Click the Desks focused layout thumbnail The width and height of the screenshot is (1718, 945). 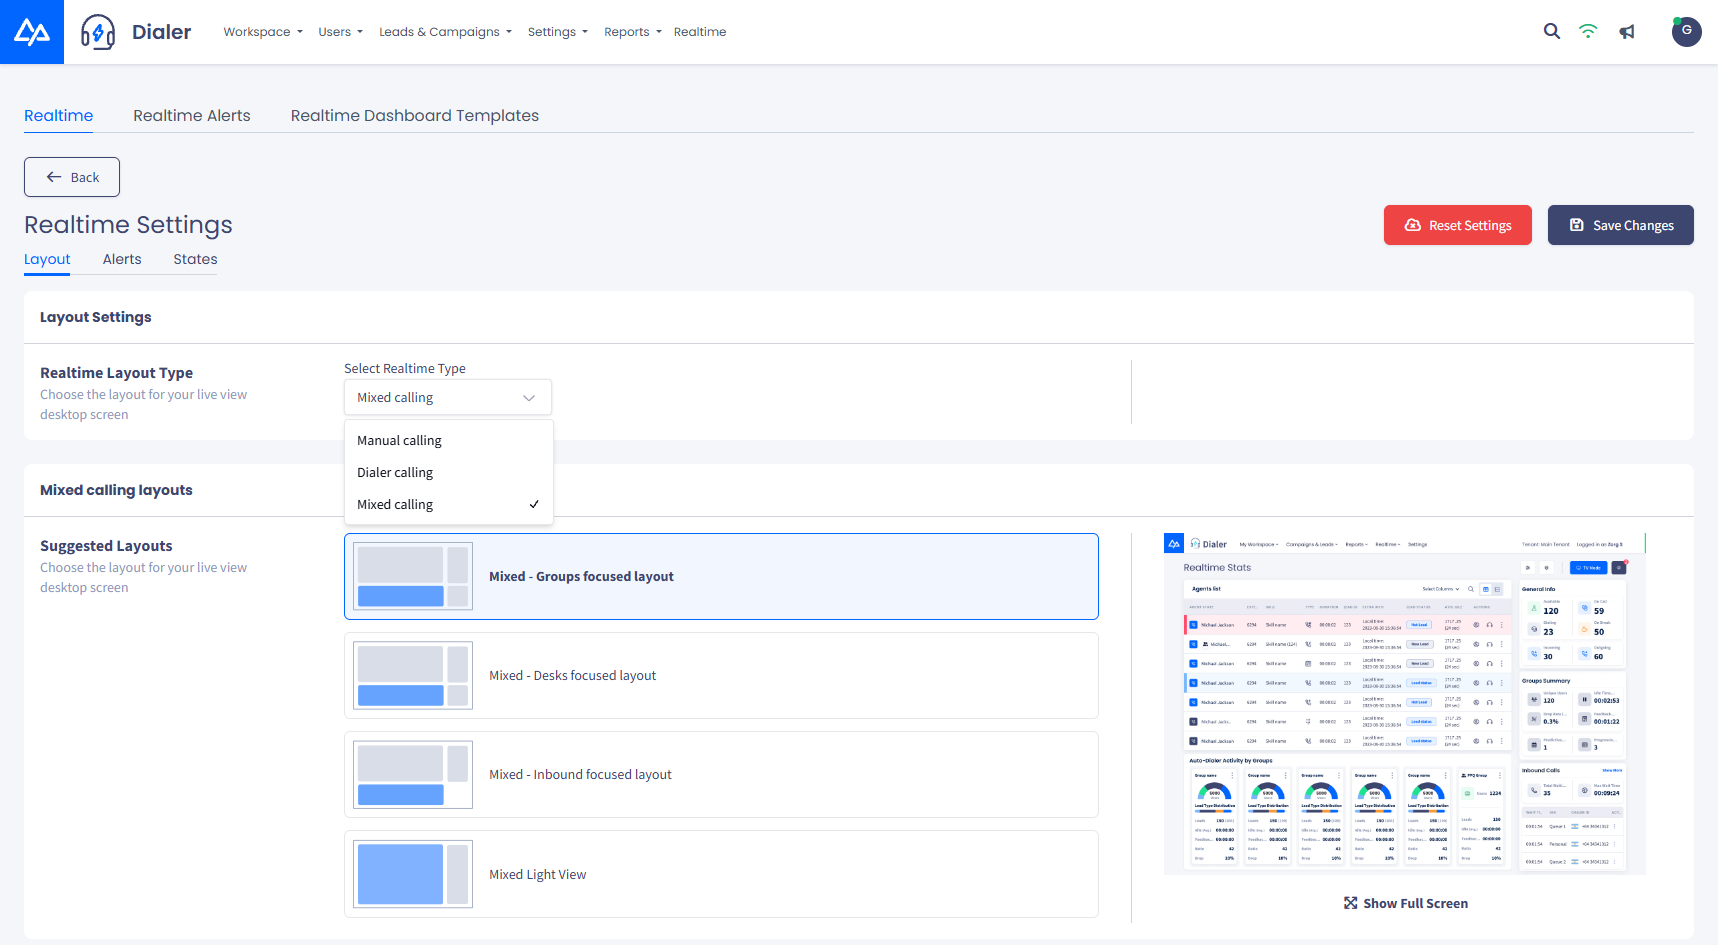(x=413, y=675)
